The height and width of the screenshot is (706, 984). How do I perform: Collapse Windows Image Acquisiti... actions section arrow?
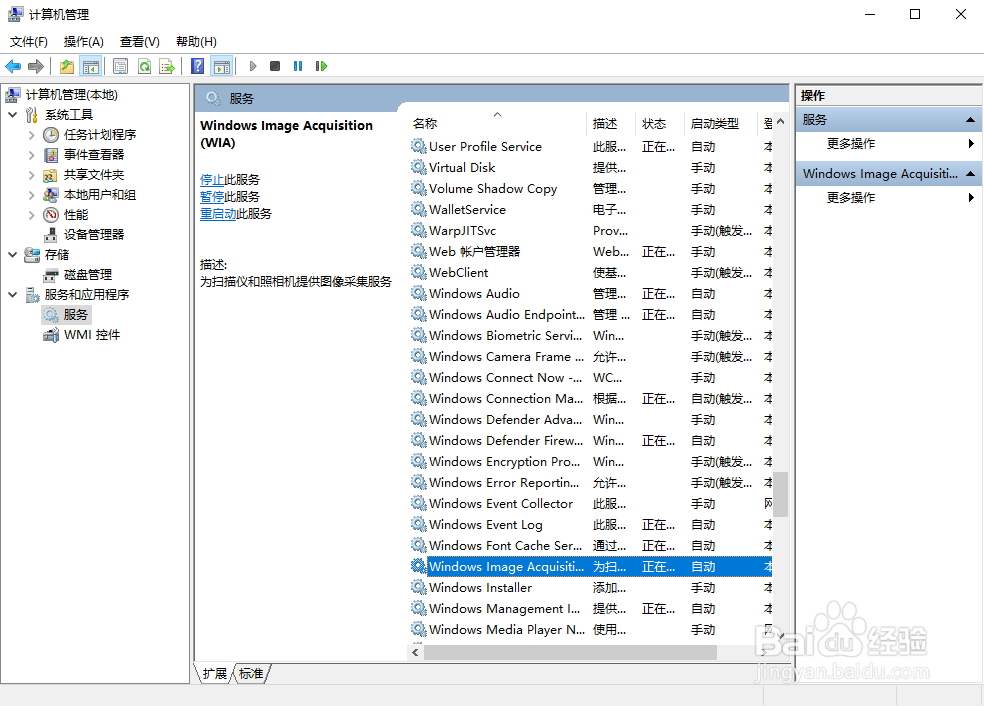[970, 174]
